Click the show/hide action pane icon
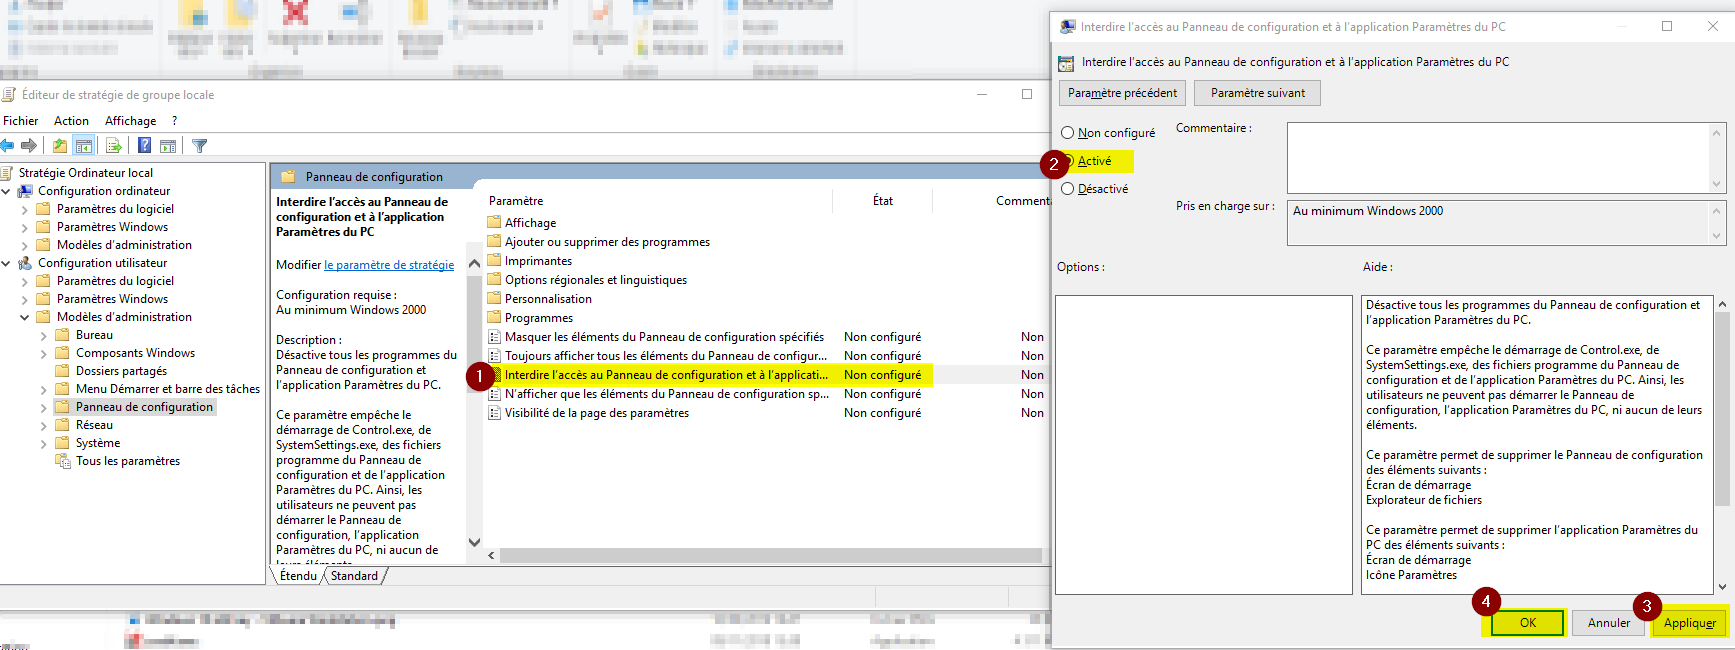The image size is (1735, 650). tap(168, 146)
